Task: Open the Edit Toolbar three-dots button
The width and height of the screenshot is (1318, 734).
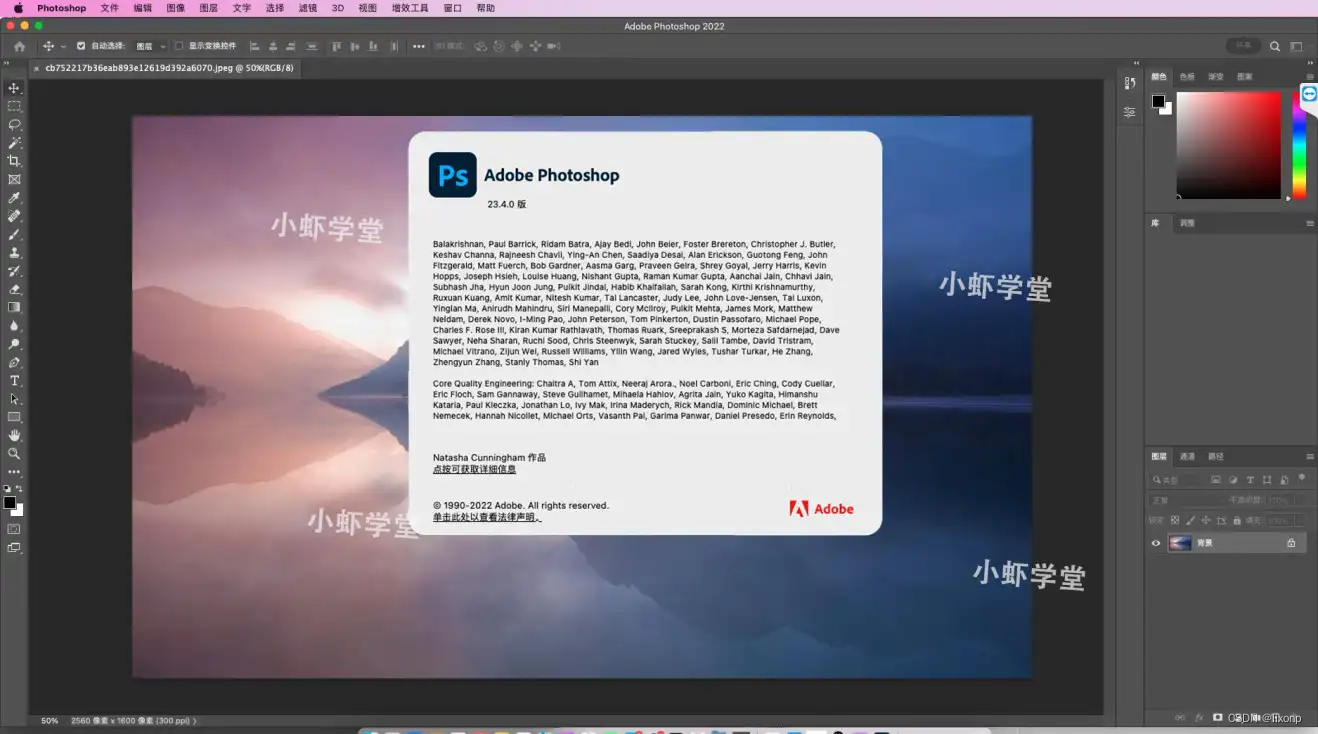Action: point(14,471)
